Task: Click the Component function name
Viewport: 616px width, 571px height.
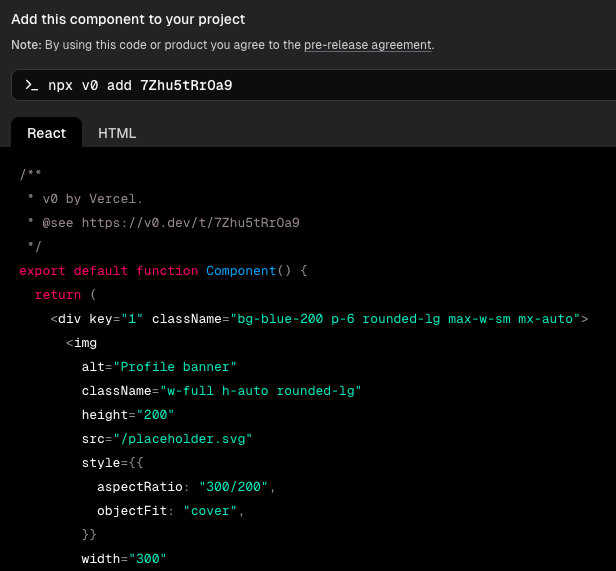Action: pos(241,271)
